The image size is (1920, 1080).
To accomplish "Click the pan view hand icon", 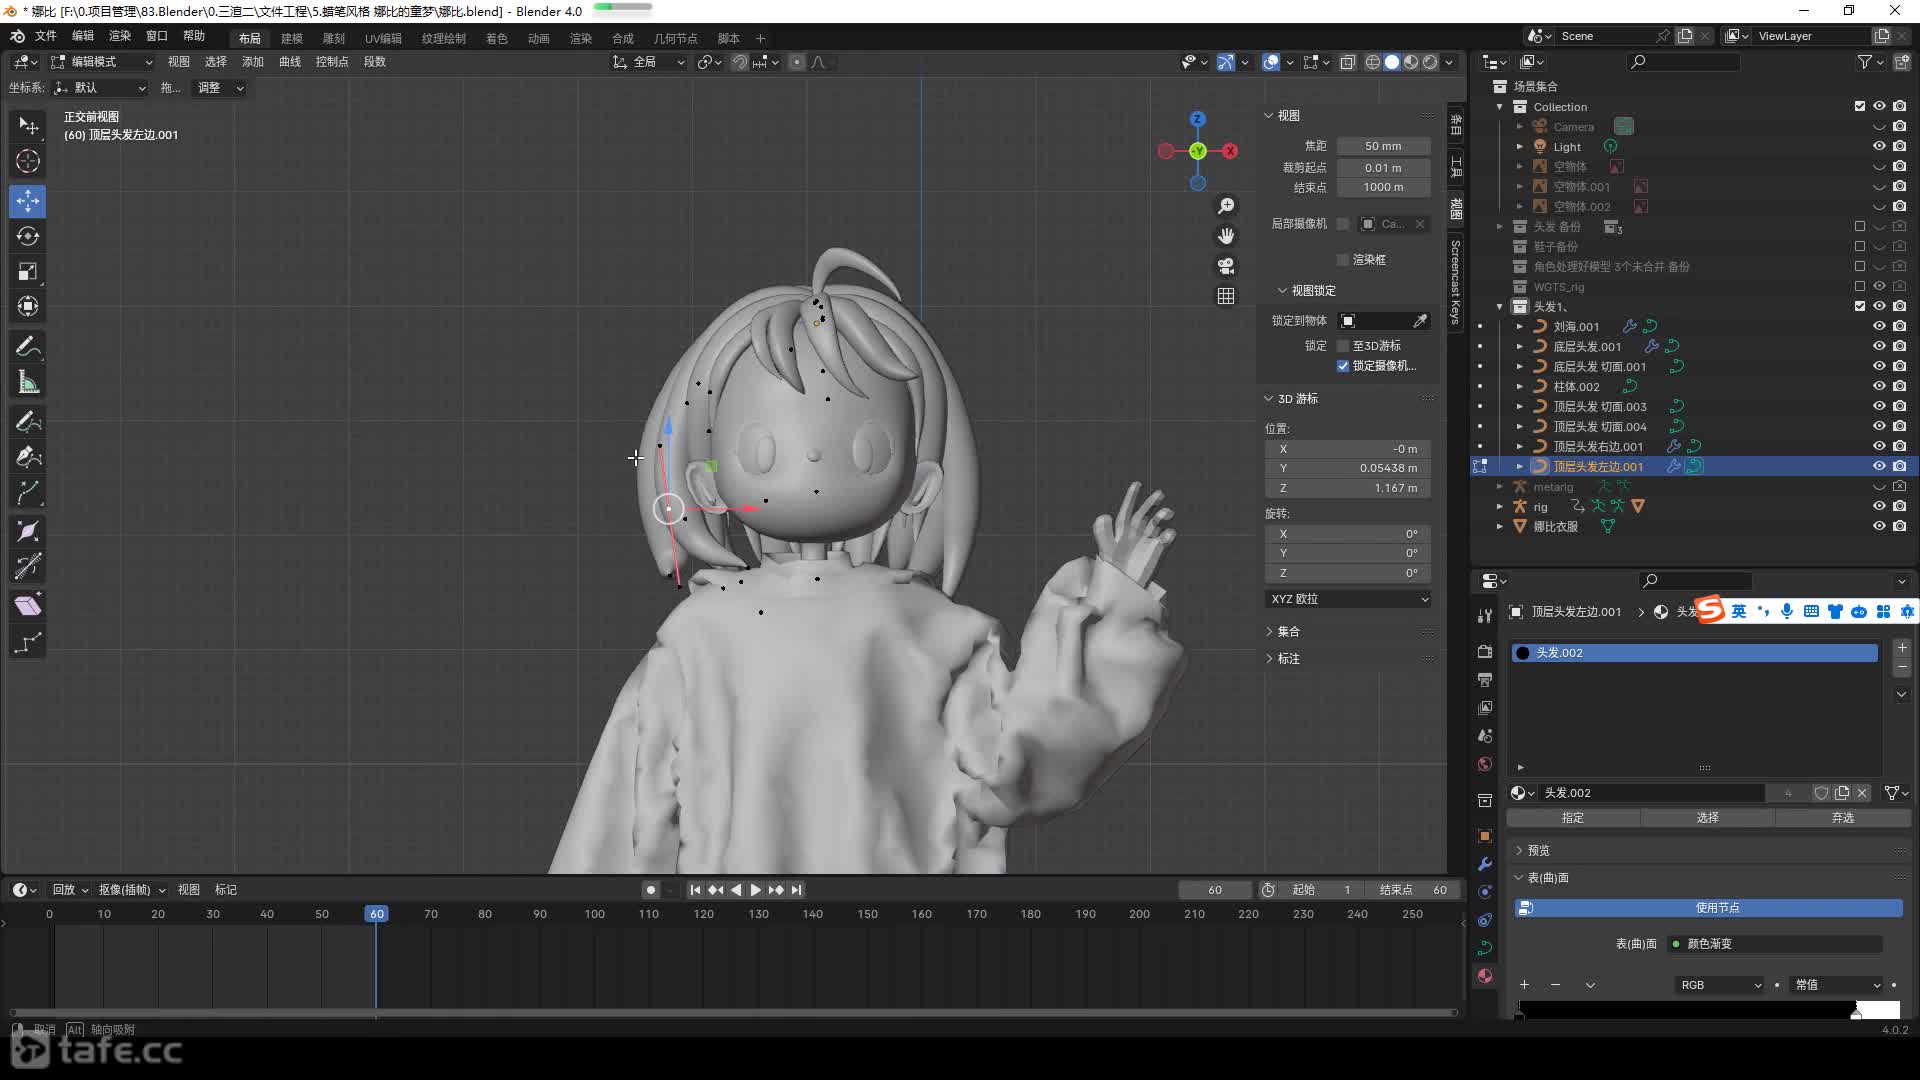I will [1226, 236].
